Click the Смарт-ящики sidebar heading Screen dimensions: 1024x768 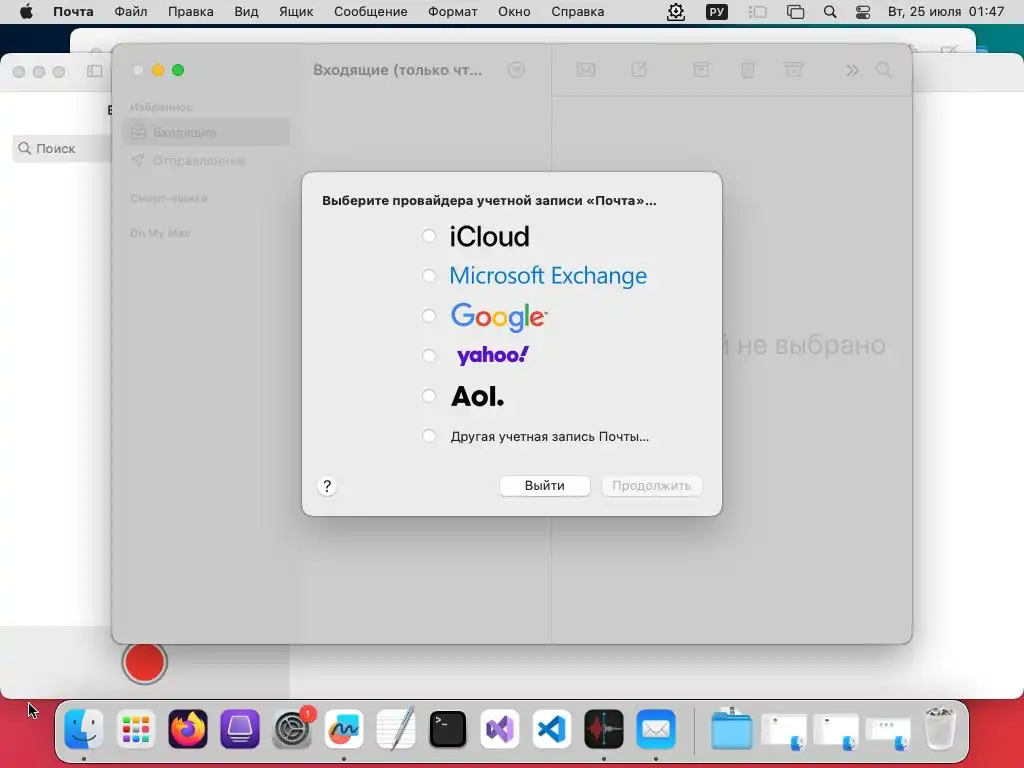coord(169,198)
